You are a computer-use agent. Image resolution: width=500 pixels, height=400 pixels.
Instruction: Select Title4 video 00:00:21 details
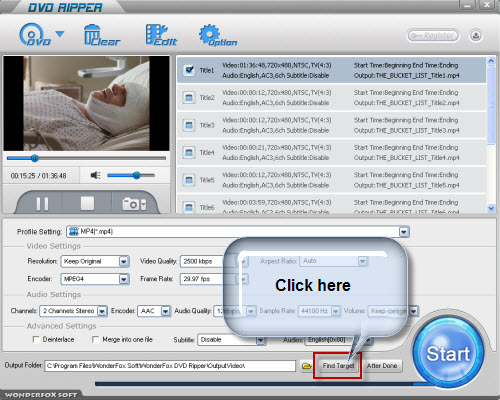point(277,147)
